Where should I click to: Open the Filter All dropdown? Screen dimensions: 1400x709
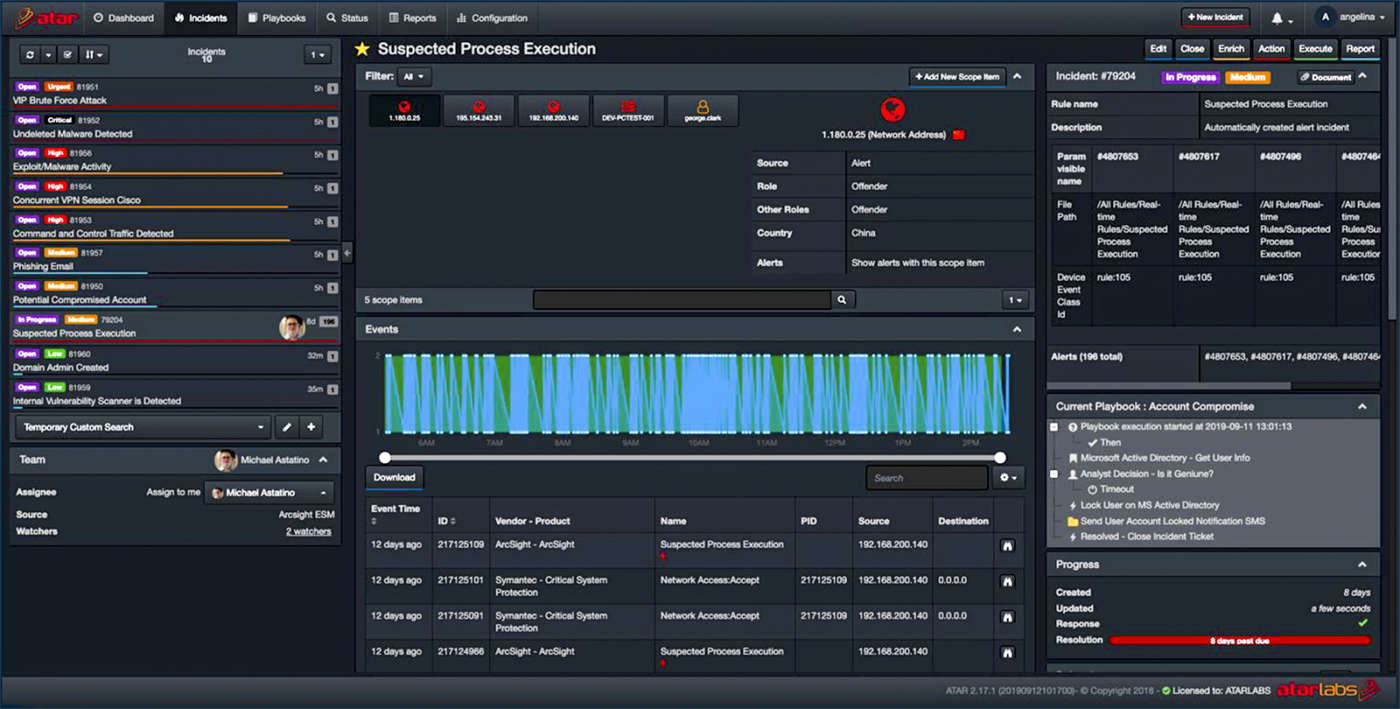coord(413,77)
